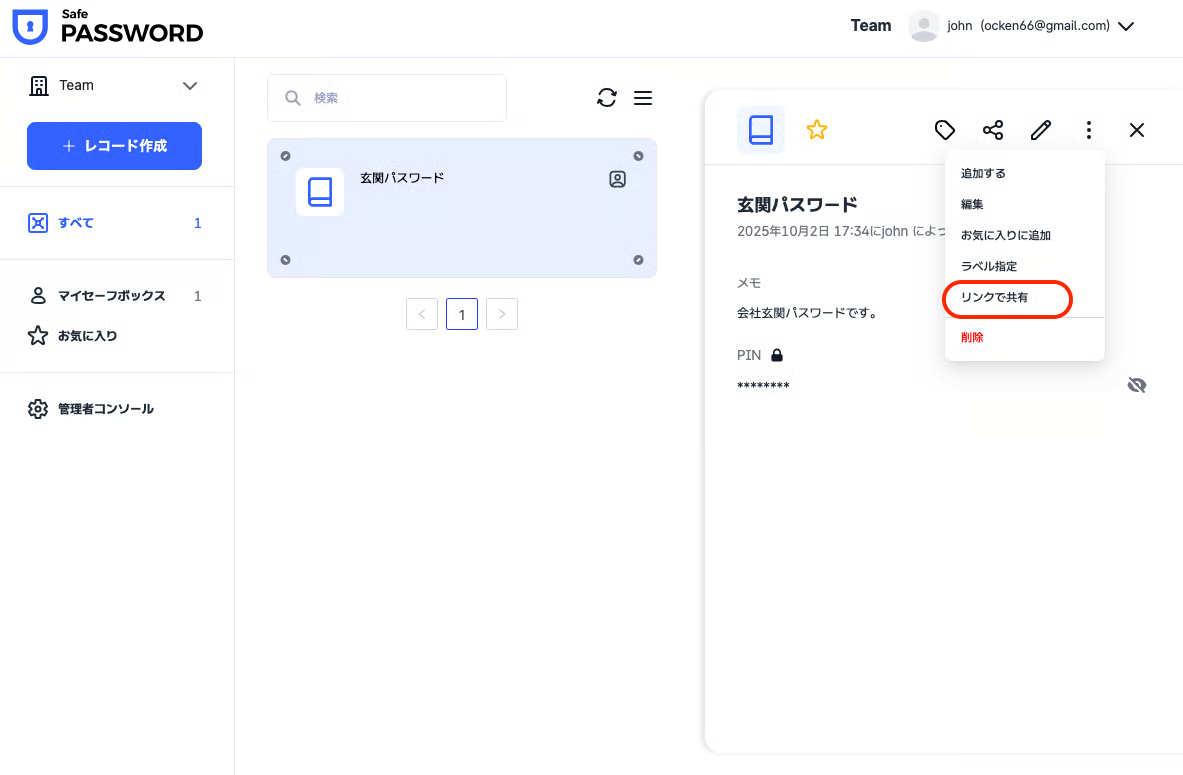This screenshot has height=775, width=1183.
Task: Toggle the star favorite on record
Action: point(817,130)
